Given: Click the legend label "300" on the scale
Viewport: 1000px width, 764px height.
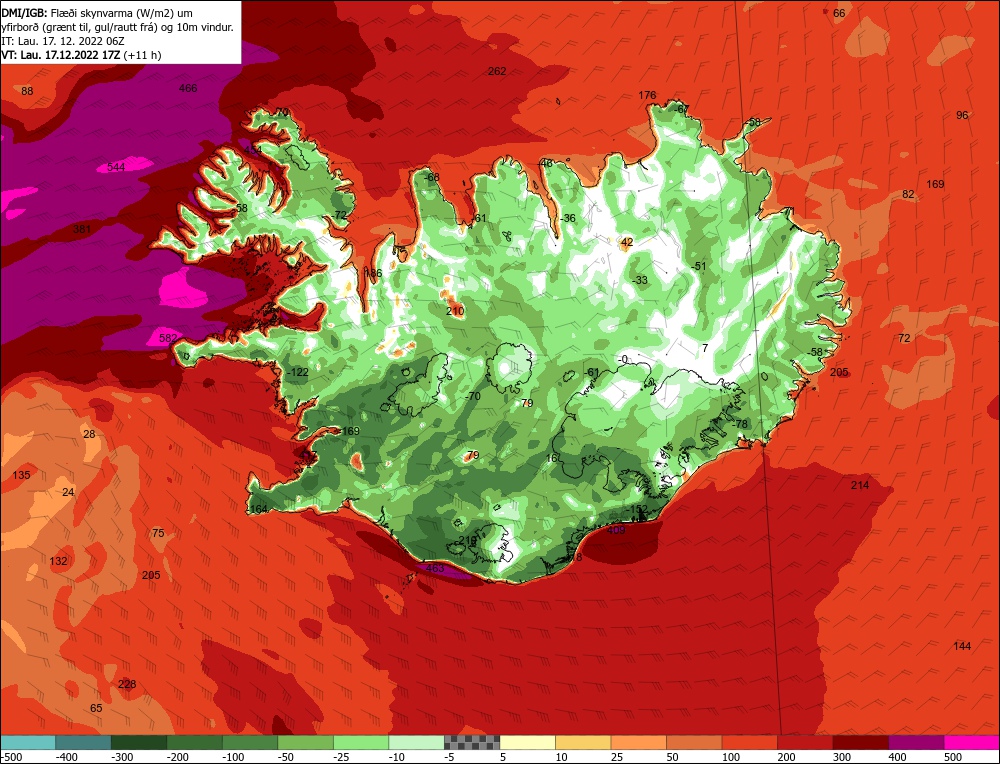Looking at the screenshot, I should pos(842,757).
